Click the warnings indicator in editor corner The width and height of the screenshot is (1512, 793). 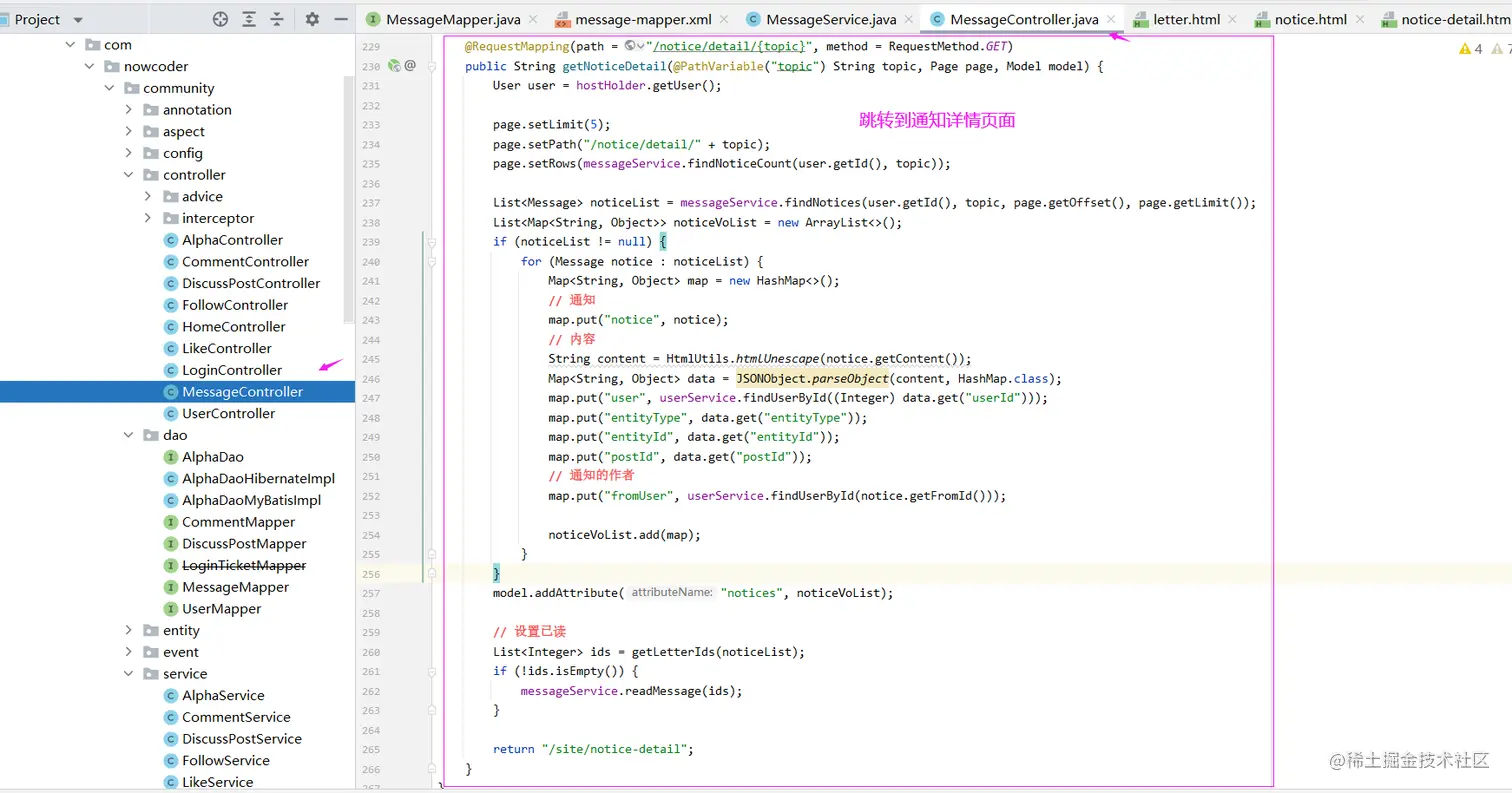coord(1471,48)
